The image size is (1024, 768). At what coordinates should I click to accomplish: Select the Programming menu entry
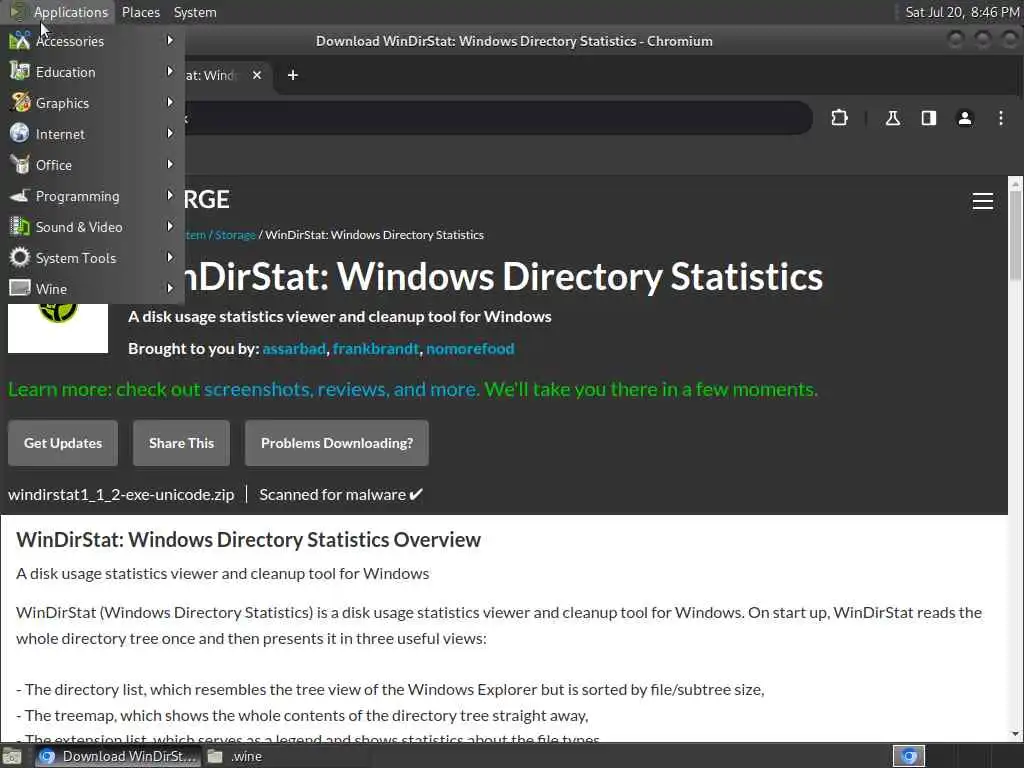click(92, 195)
